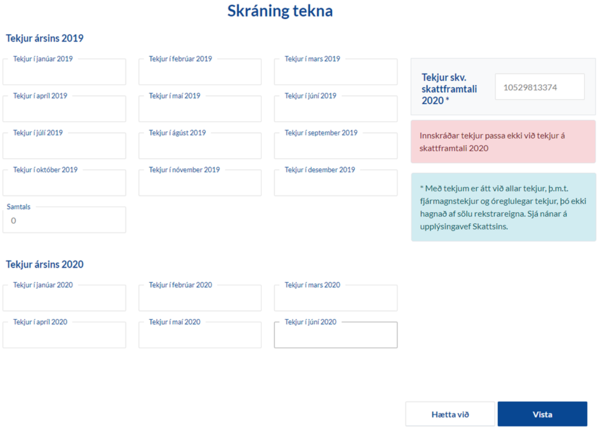
Task: Focus the Tekjur í ágúst 2019 input
Action: pyautogui.click(x=200, y=147)
